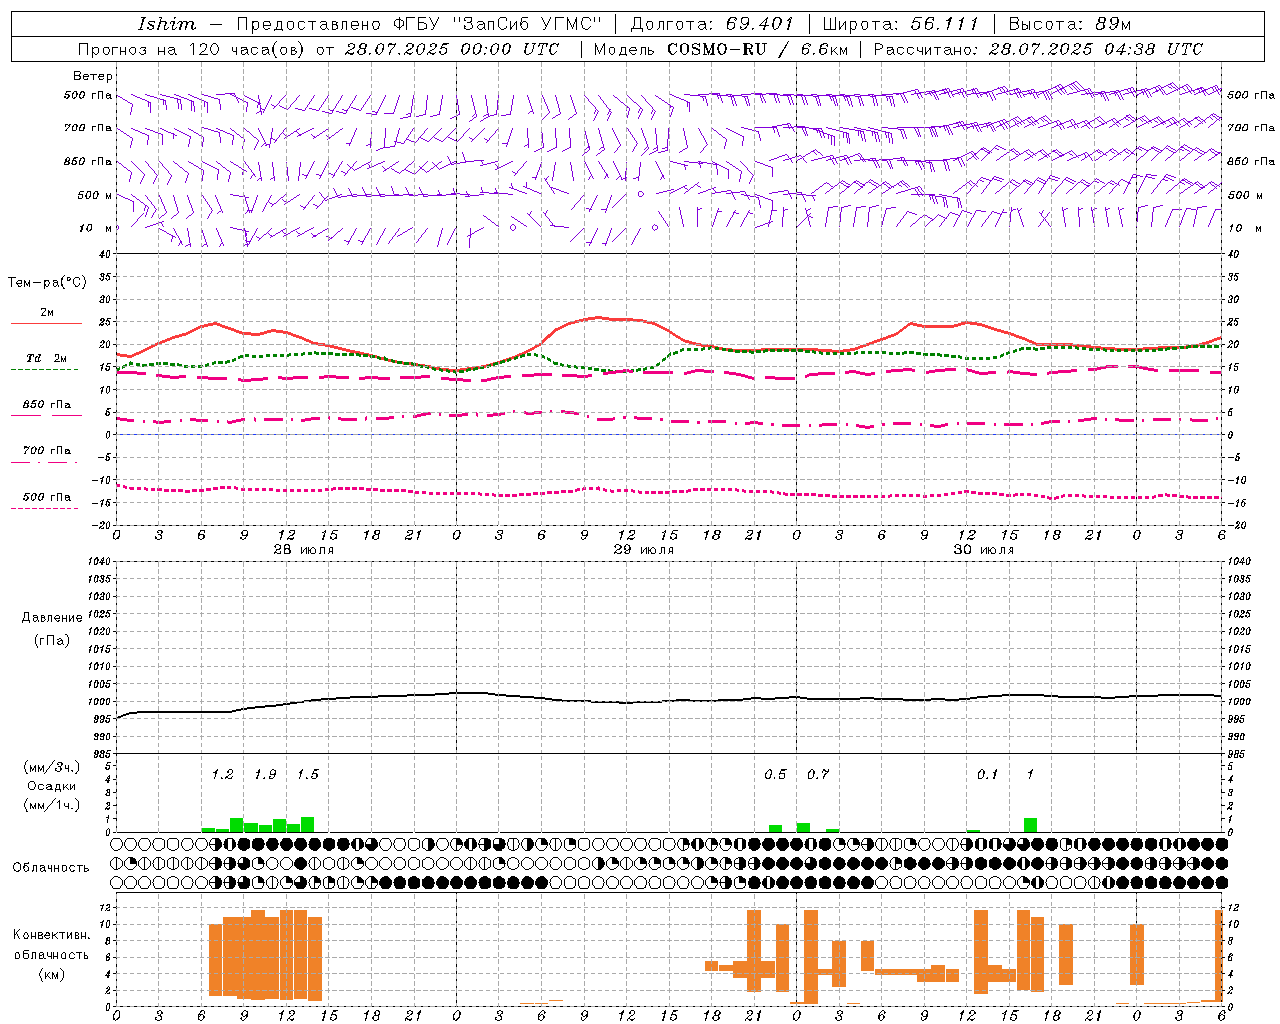This screenshot has height=1024, width=1280.
Task: Select the "Давление" pressure panel label
Action: 52,618
